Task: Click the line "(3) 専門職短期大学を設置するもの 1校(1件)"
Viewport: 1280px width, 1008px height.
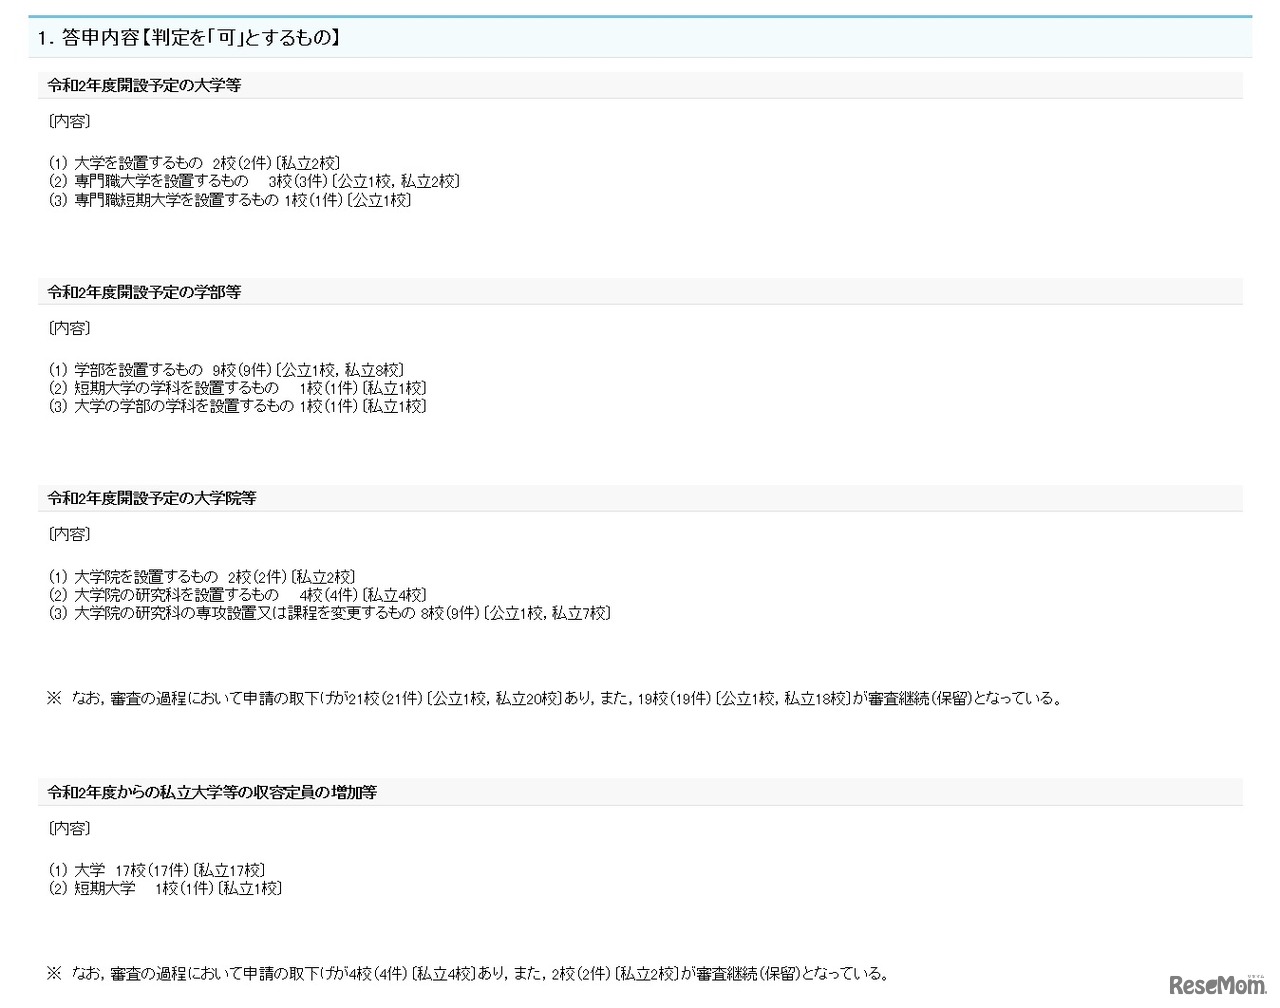Action: click(x=229, y=200)
